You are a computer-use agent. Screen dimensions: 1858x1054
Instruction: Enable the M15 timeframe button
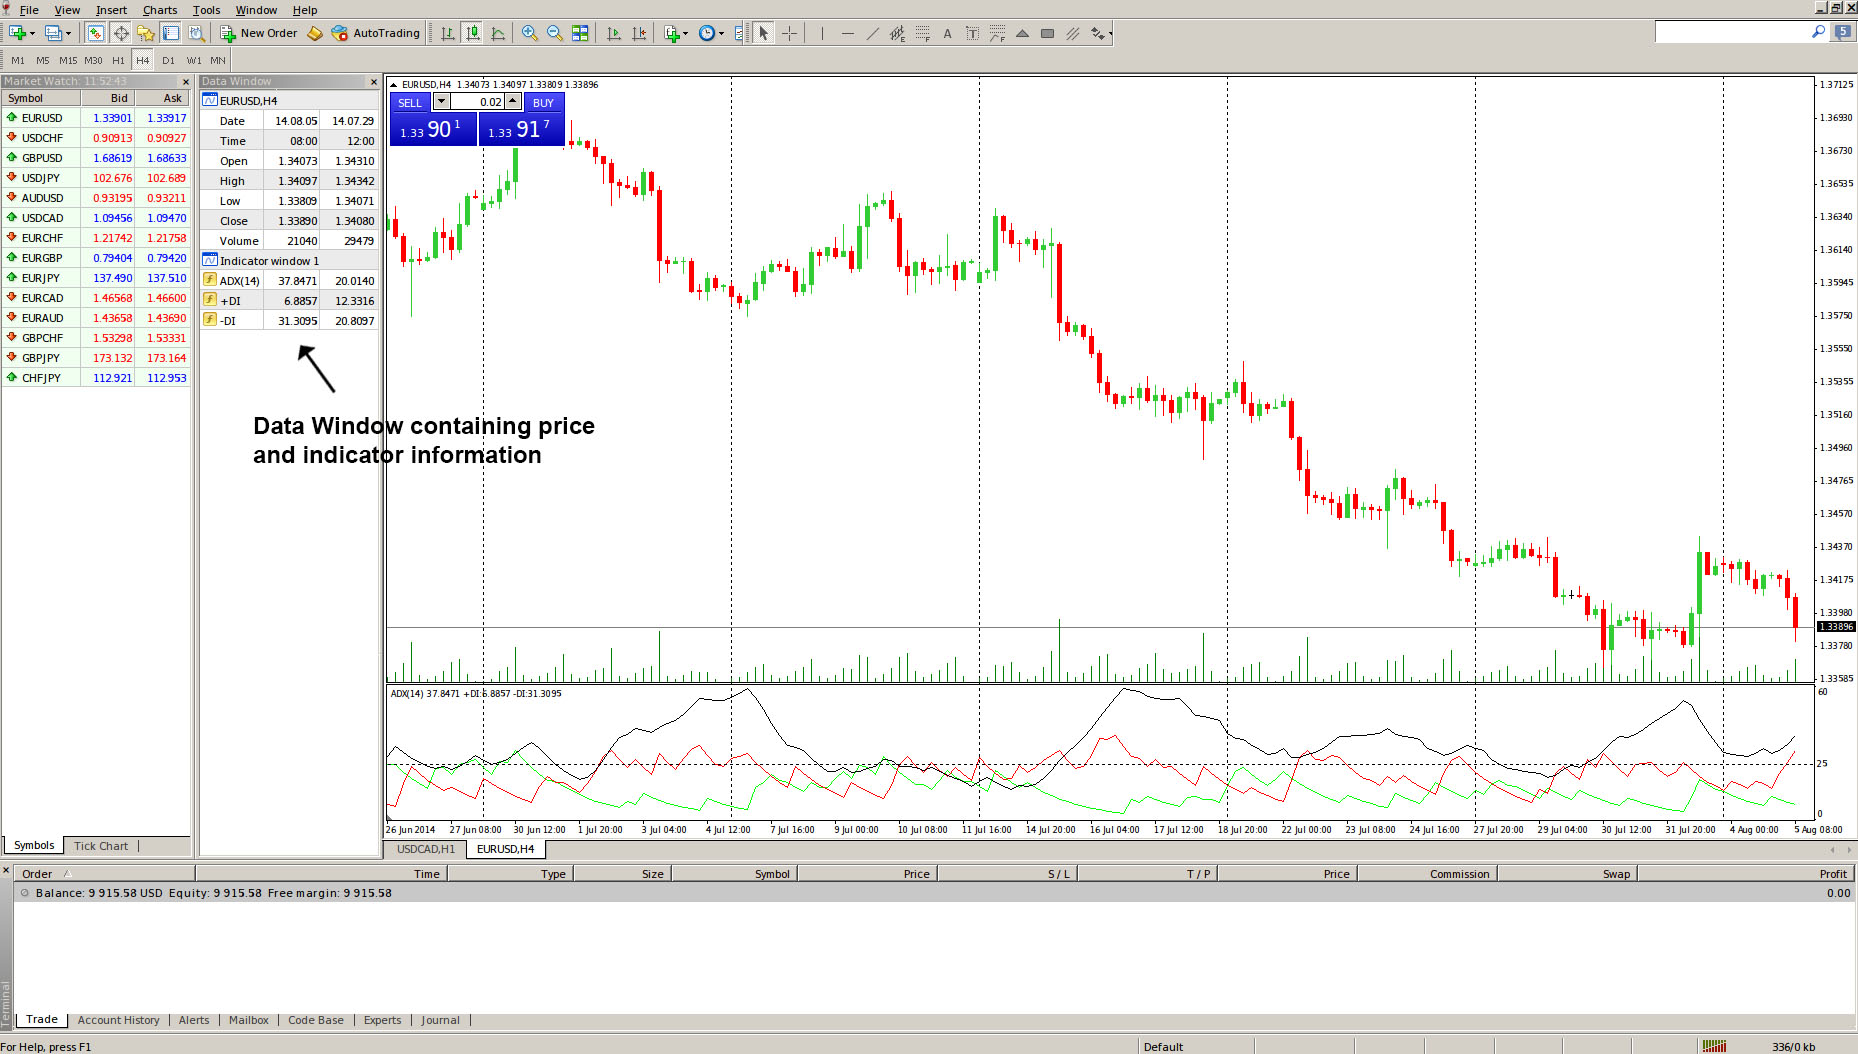pos(68,60)
